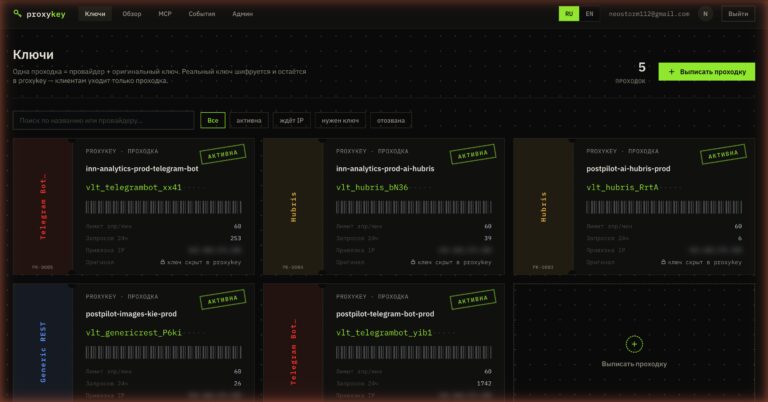Click the barcode on inn-analytics-prod-telegram-bot card
768x402 pixels.
tap(164, 207)
